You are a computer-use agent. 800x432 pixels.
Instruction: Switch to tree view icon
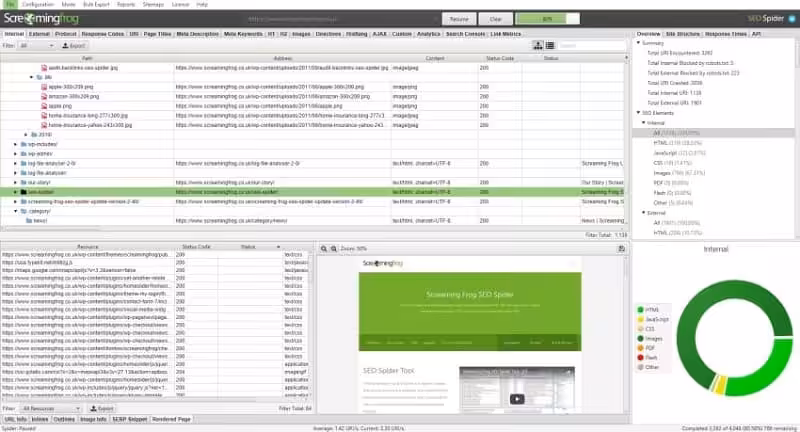click(538, 45)
